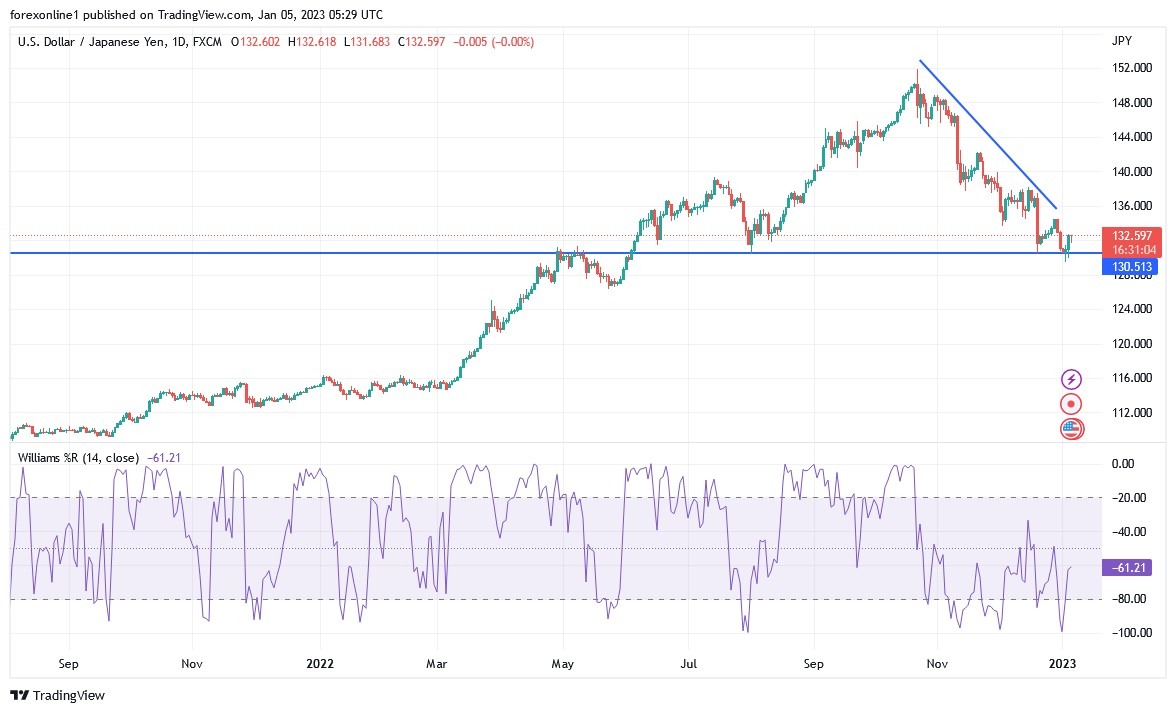Click the purple lightning event marker icon

pos(1070,378)
